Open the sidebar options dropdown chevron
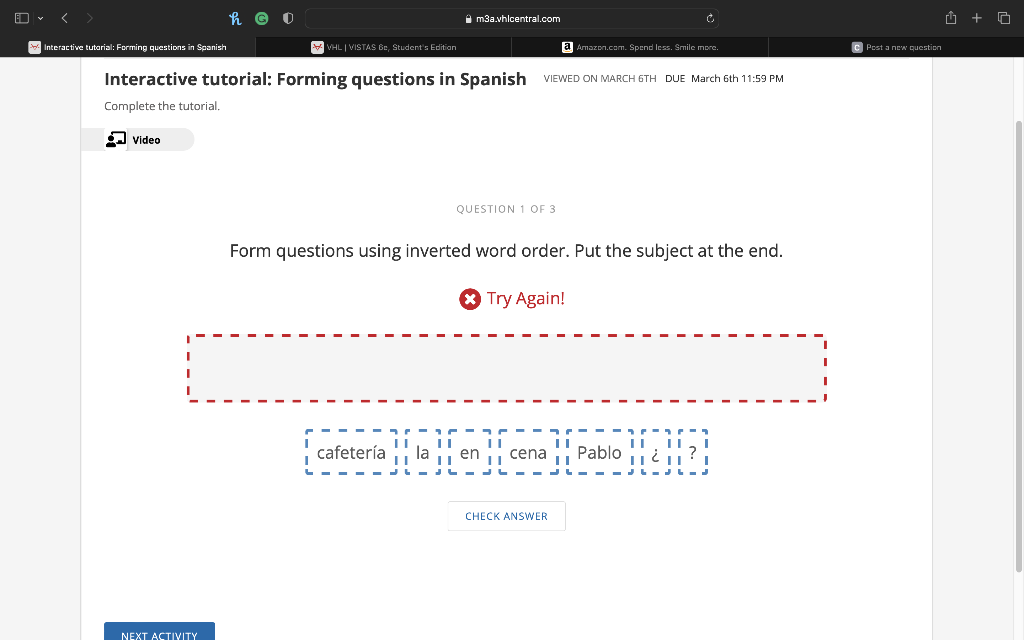Screen dimensions: 1024x640 click(x=40, y=18)
